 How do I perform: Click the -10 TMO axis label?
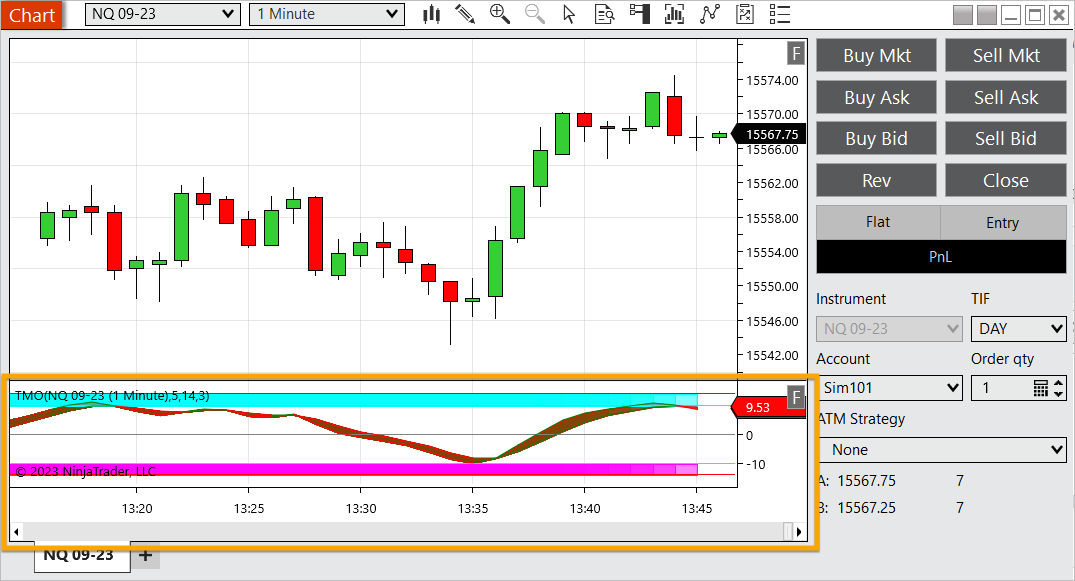tap(756, 464)
